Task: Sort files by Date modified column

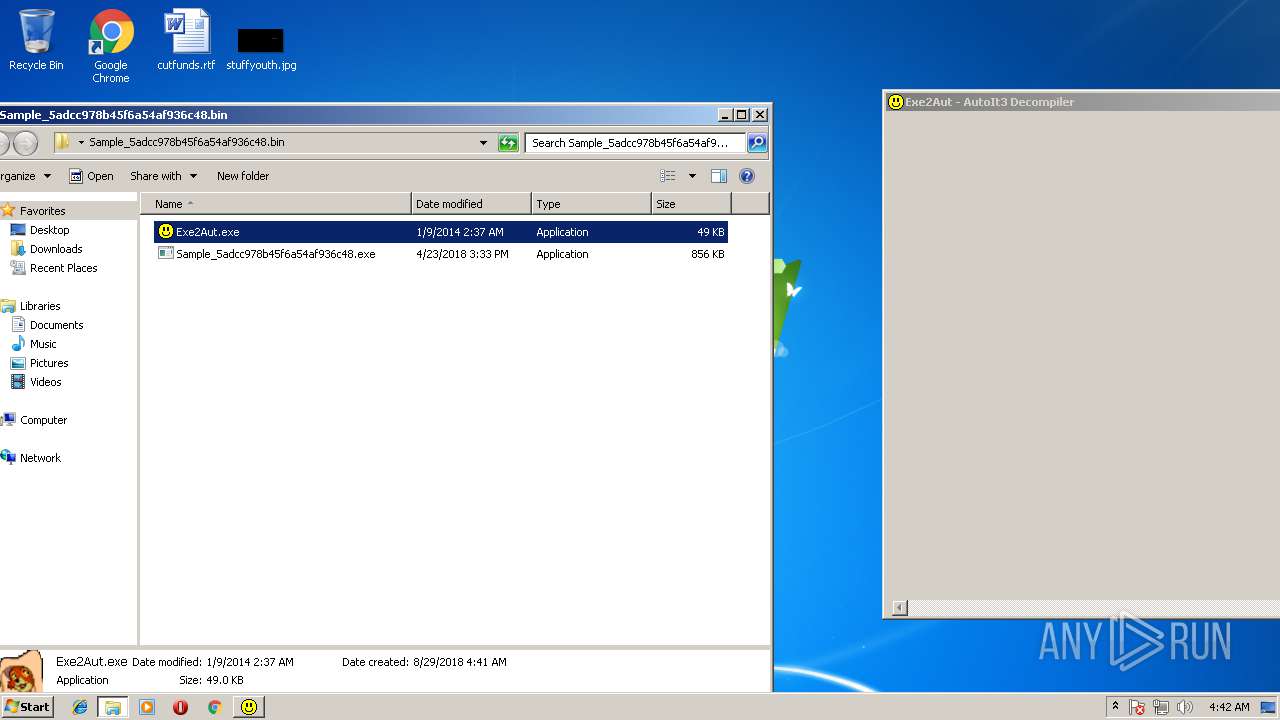Action: point(471,204)
